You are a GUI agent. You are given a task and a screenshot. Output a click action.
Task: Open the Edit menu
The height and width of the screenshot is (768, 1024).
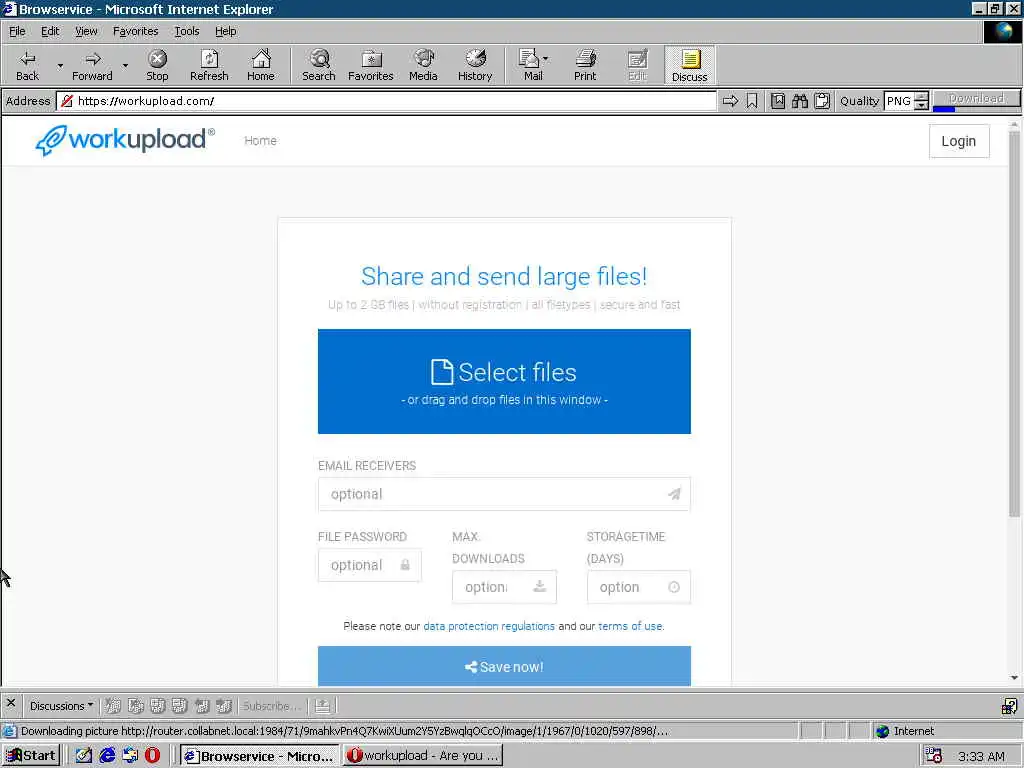[x=50, y=31]
